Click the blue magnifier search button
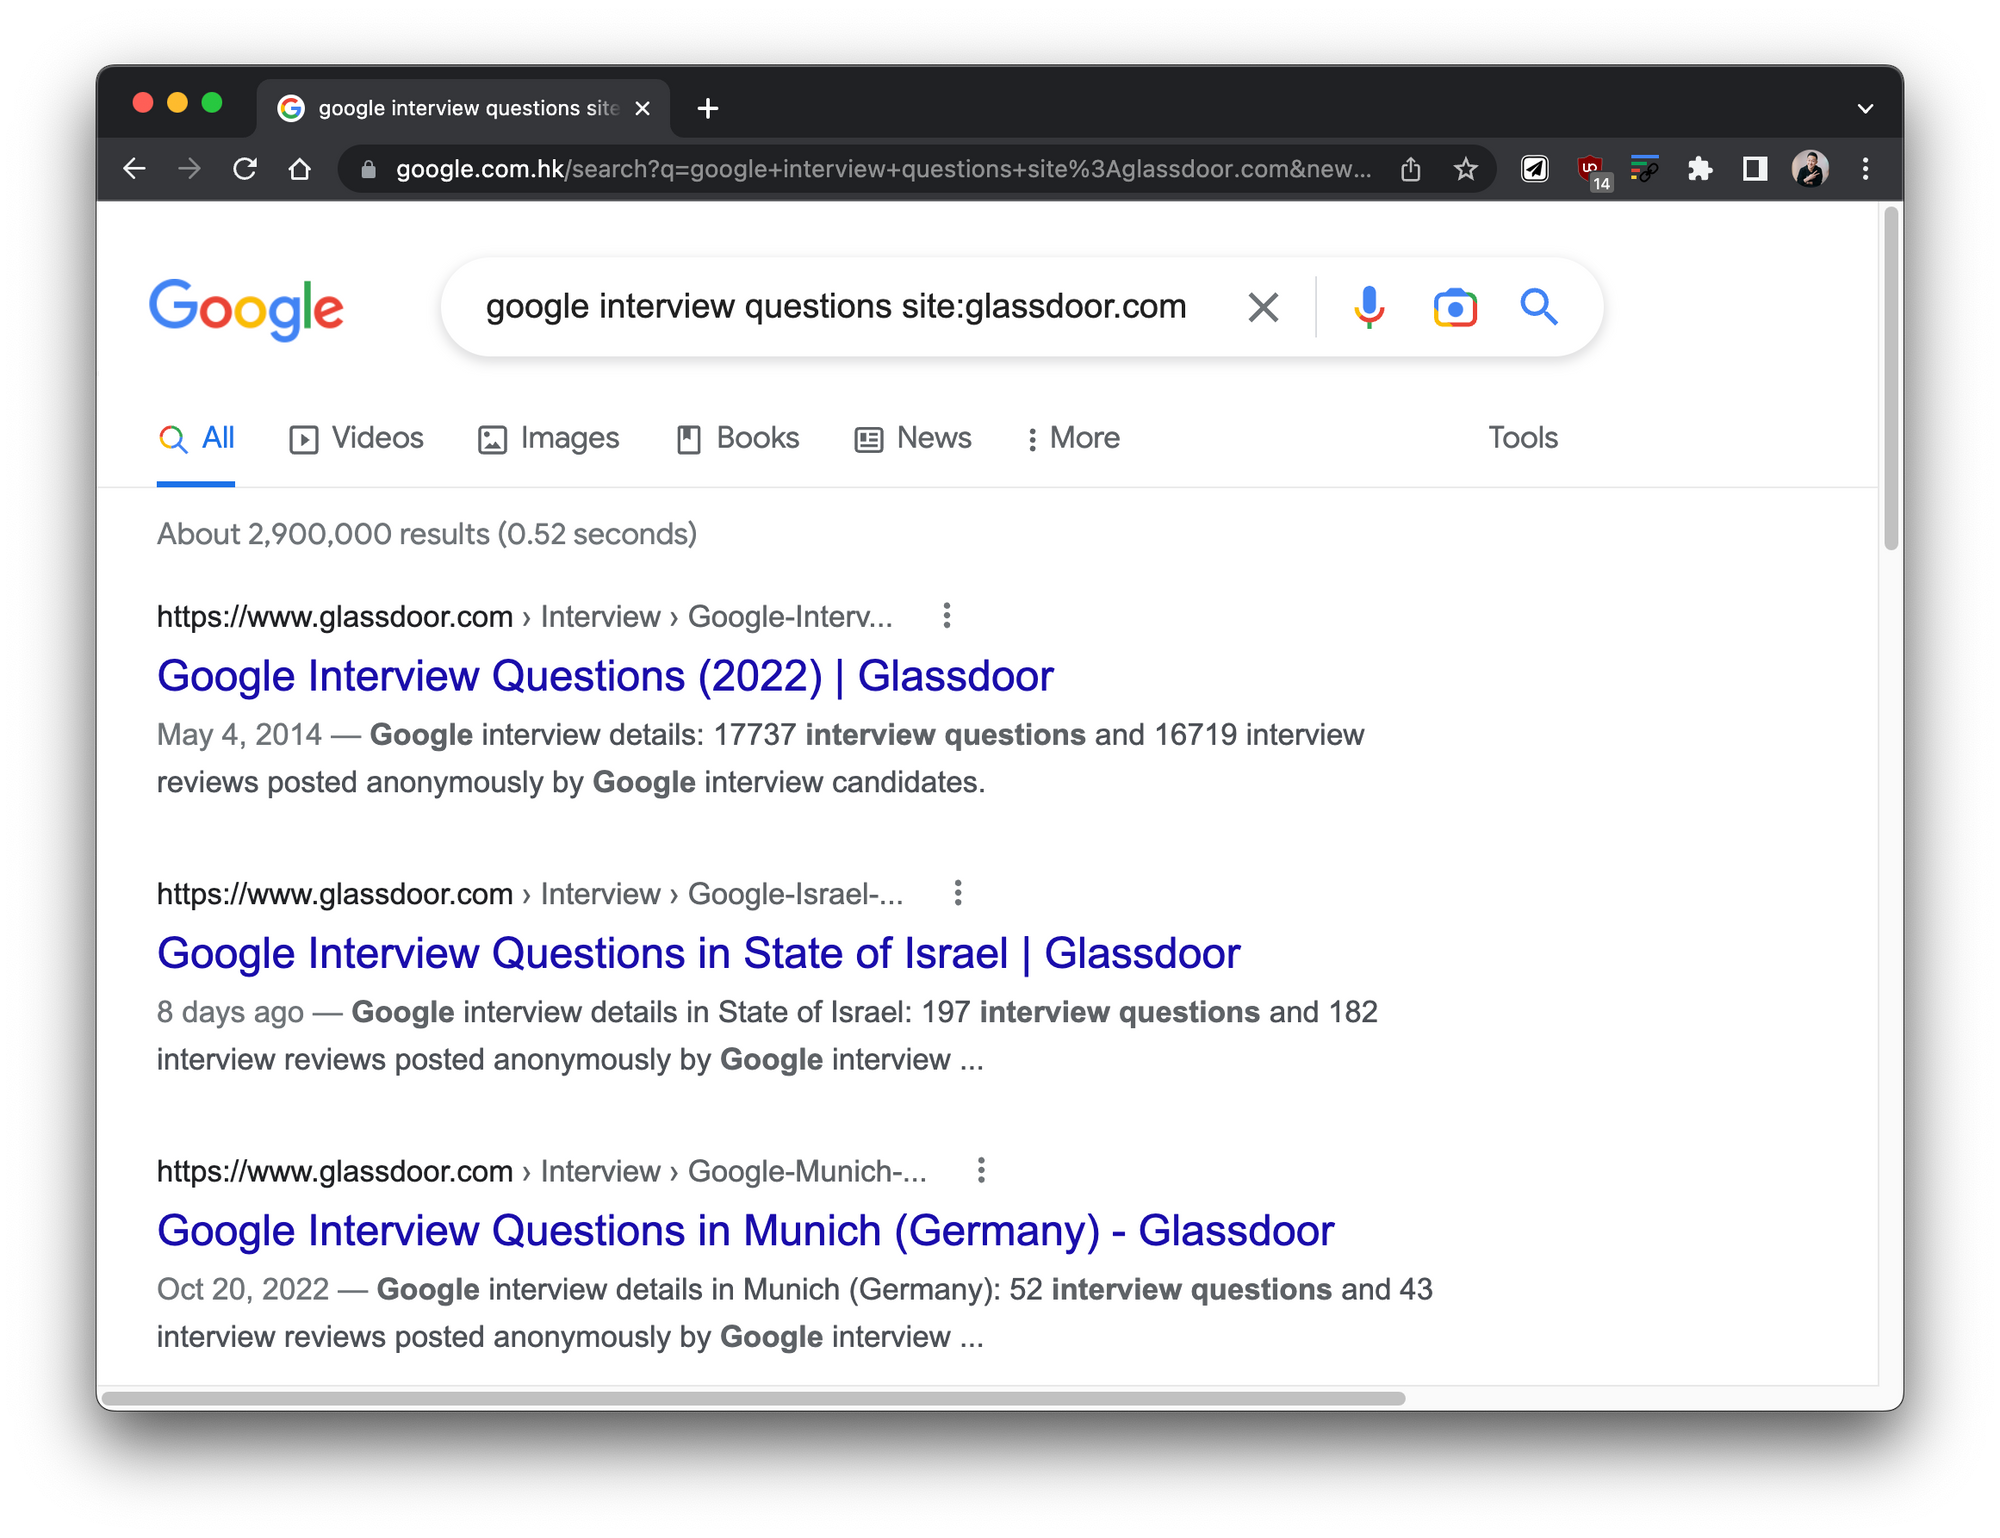Screen dimensions: 2000x1538 click(1539, 307)
